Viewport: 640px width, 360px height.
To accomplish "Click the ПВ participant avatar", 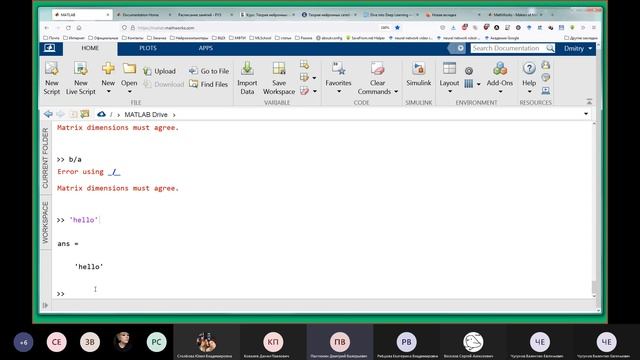I will (x=340, y=342).
